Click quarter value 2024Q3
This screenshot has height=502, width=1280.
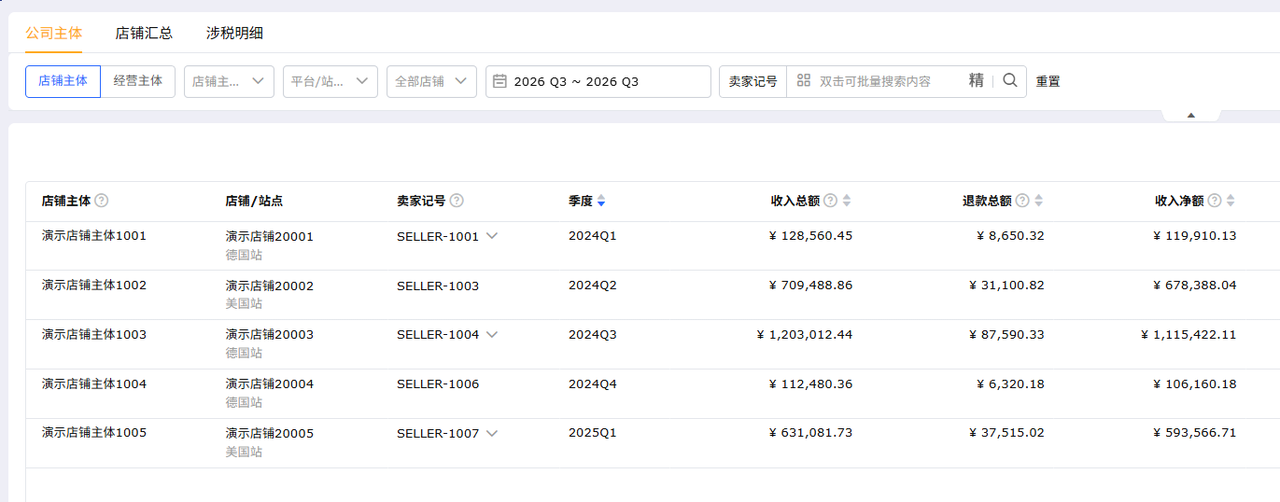pyautogui.click(x=593, y=334)
